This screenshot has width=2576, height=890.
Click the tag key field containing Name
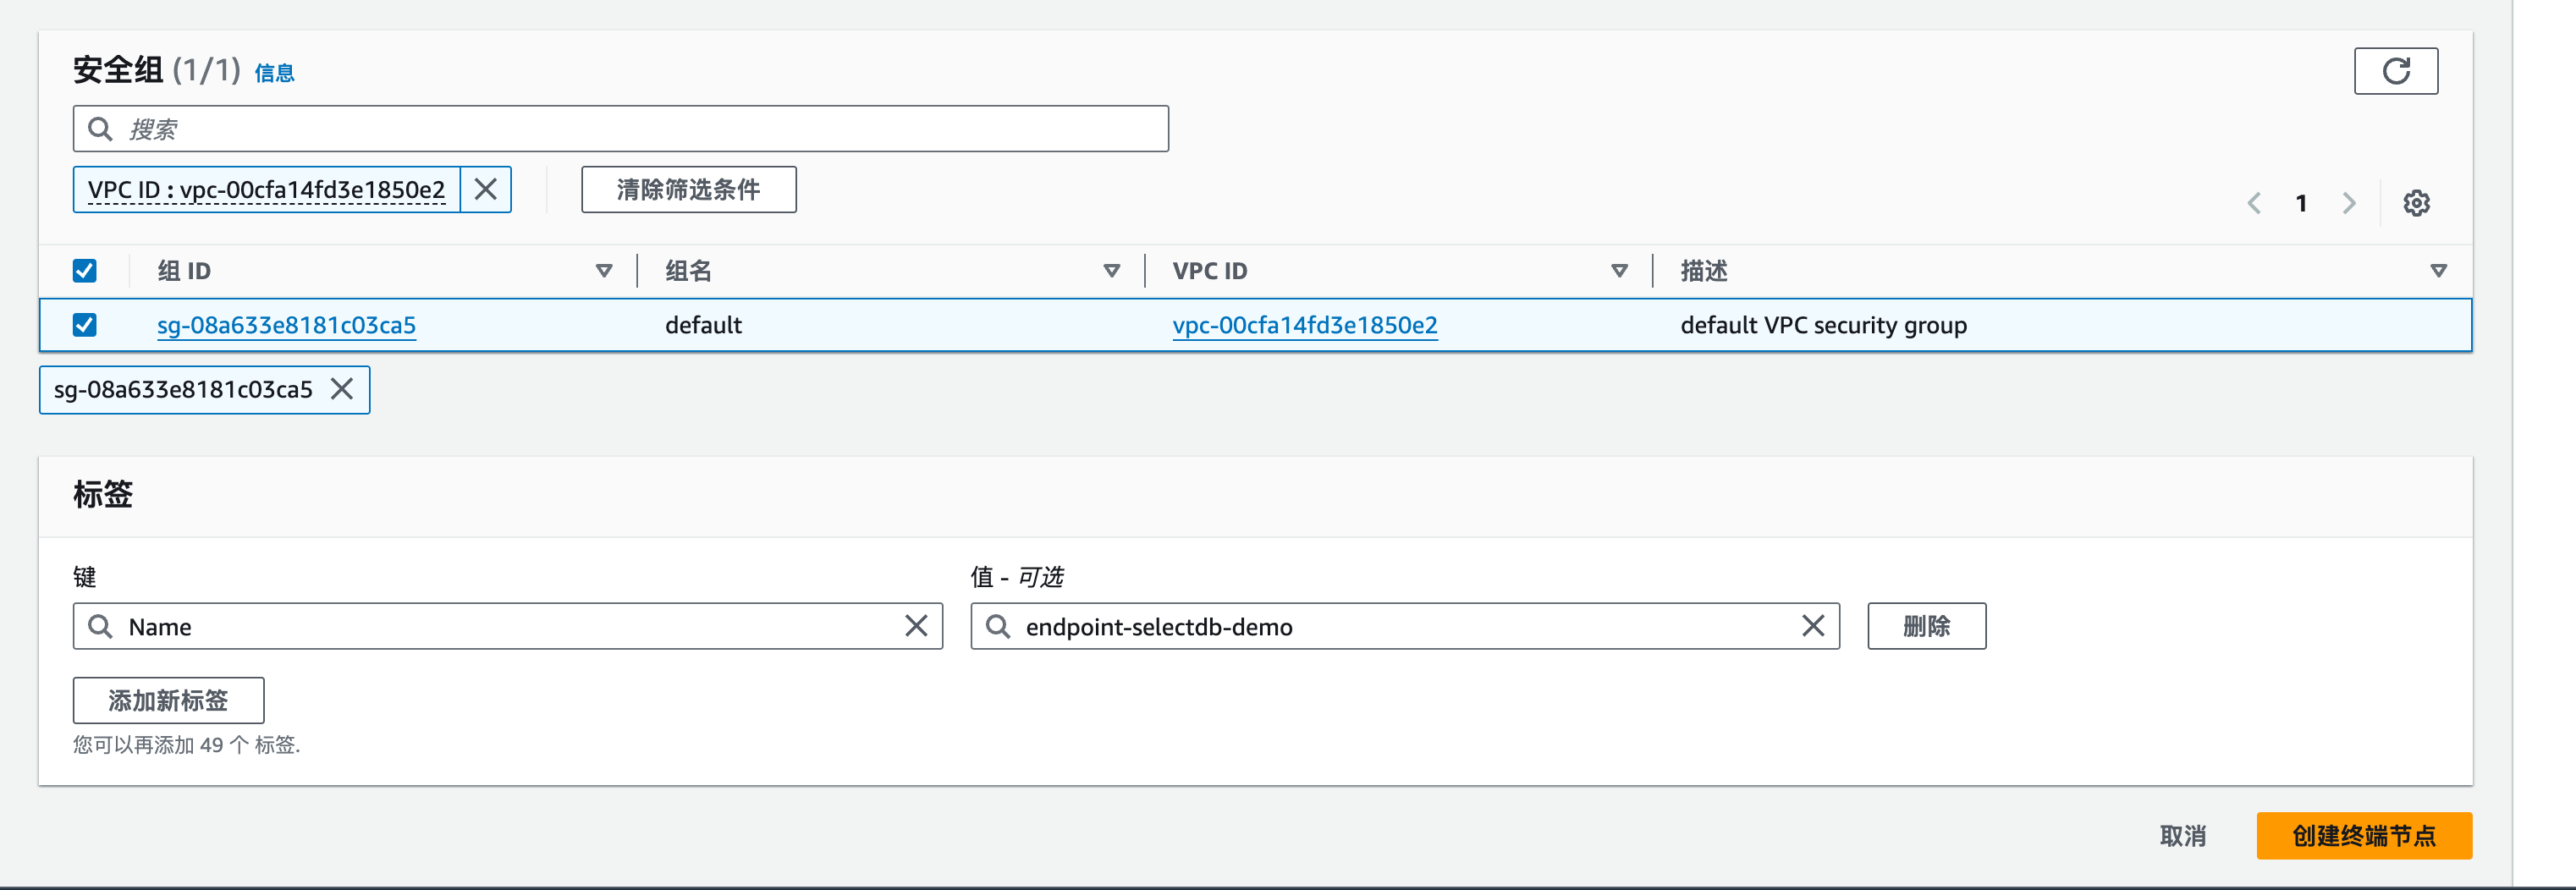pos(507,626)
